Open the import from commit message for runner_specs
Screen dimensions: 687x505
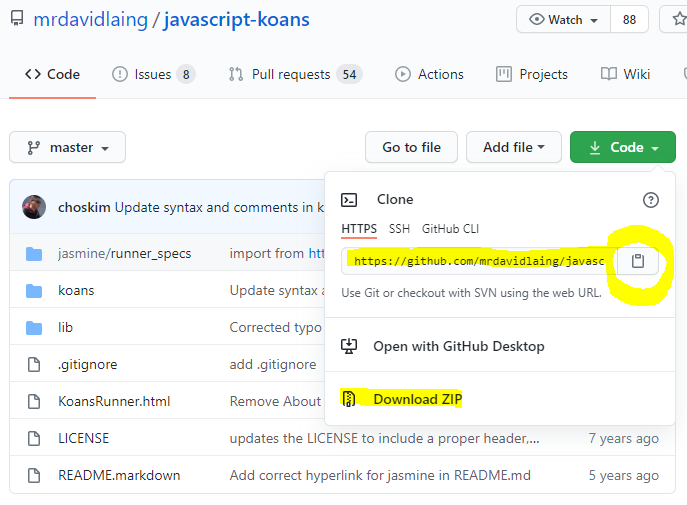[x=277, y=253]
